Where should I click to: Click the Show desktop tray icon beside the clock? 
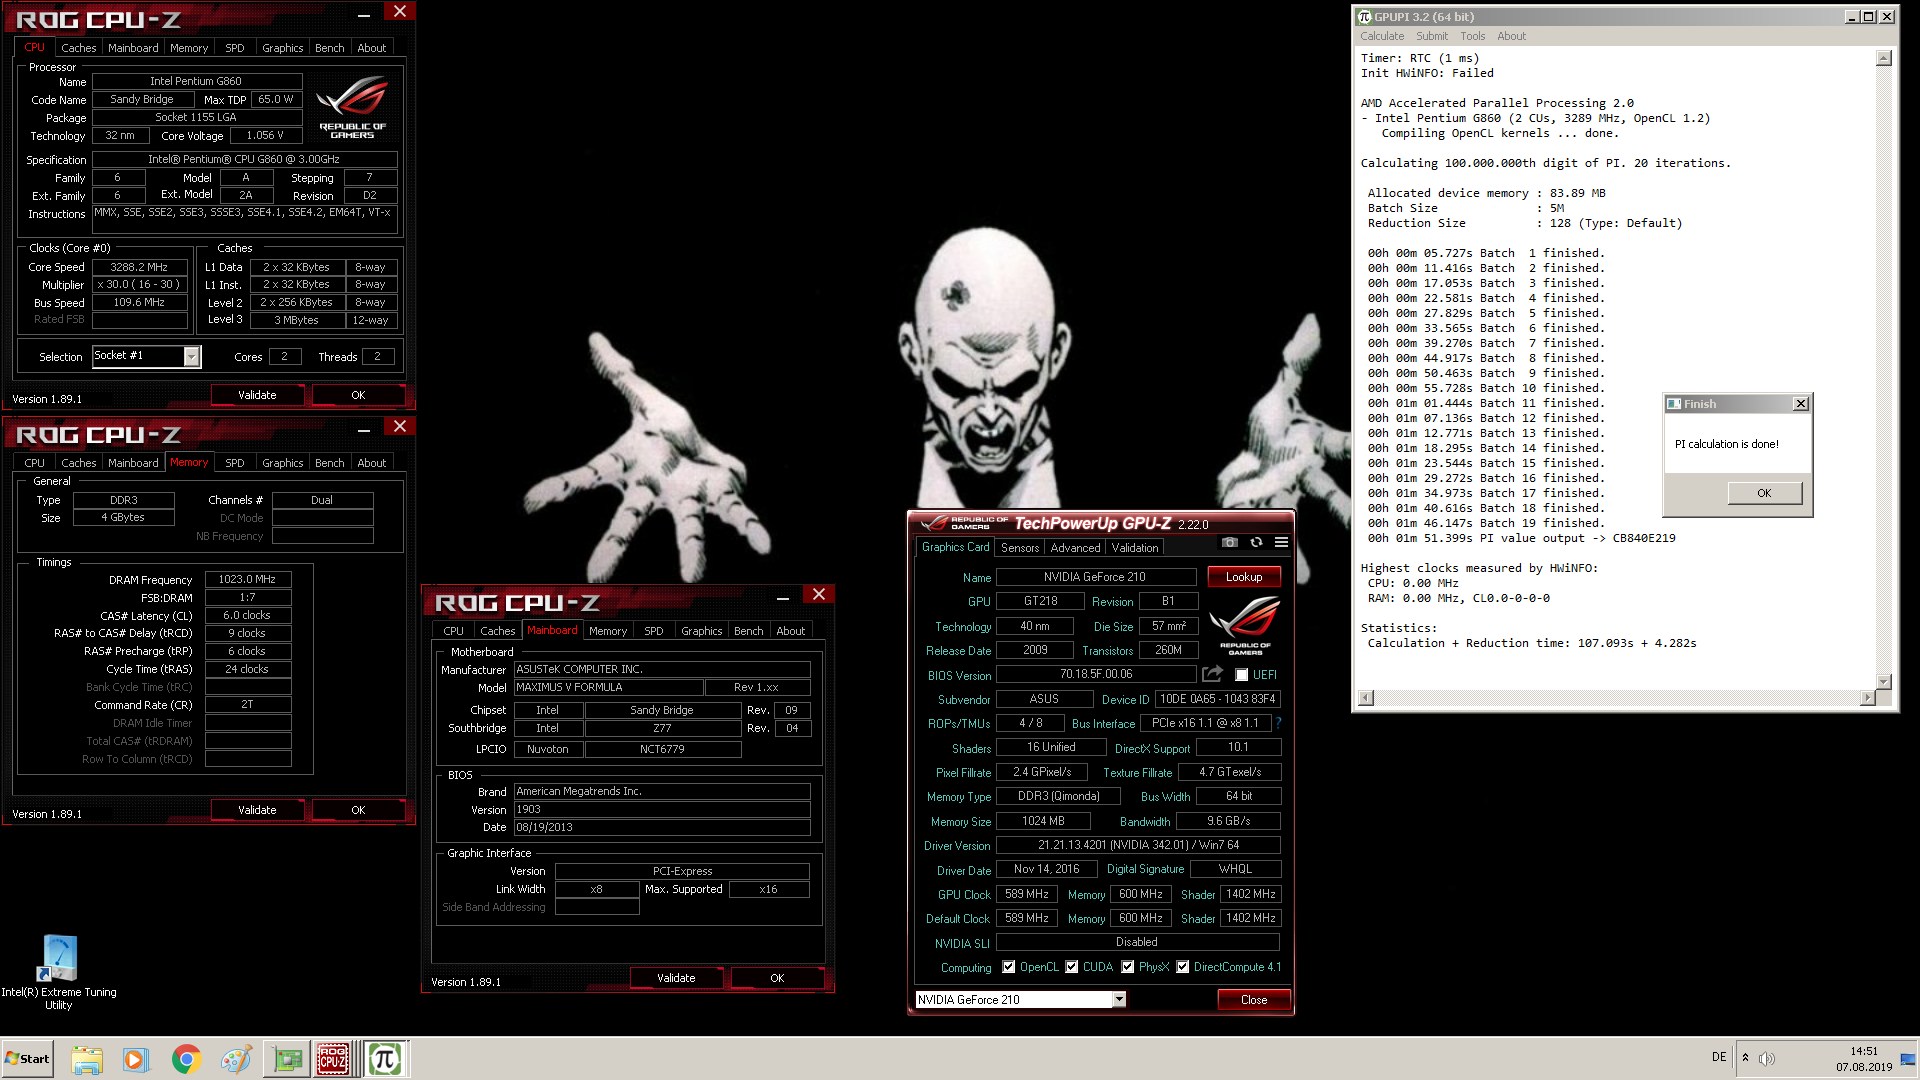tap(1908, 1059)
